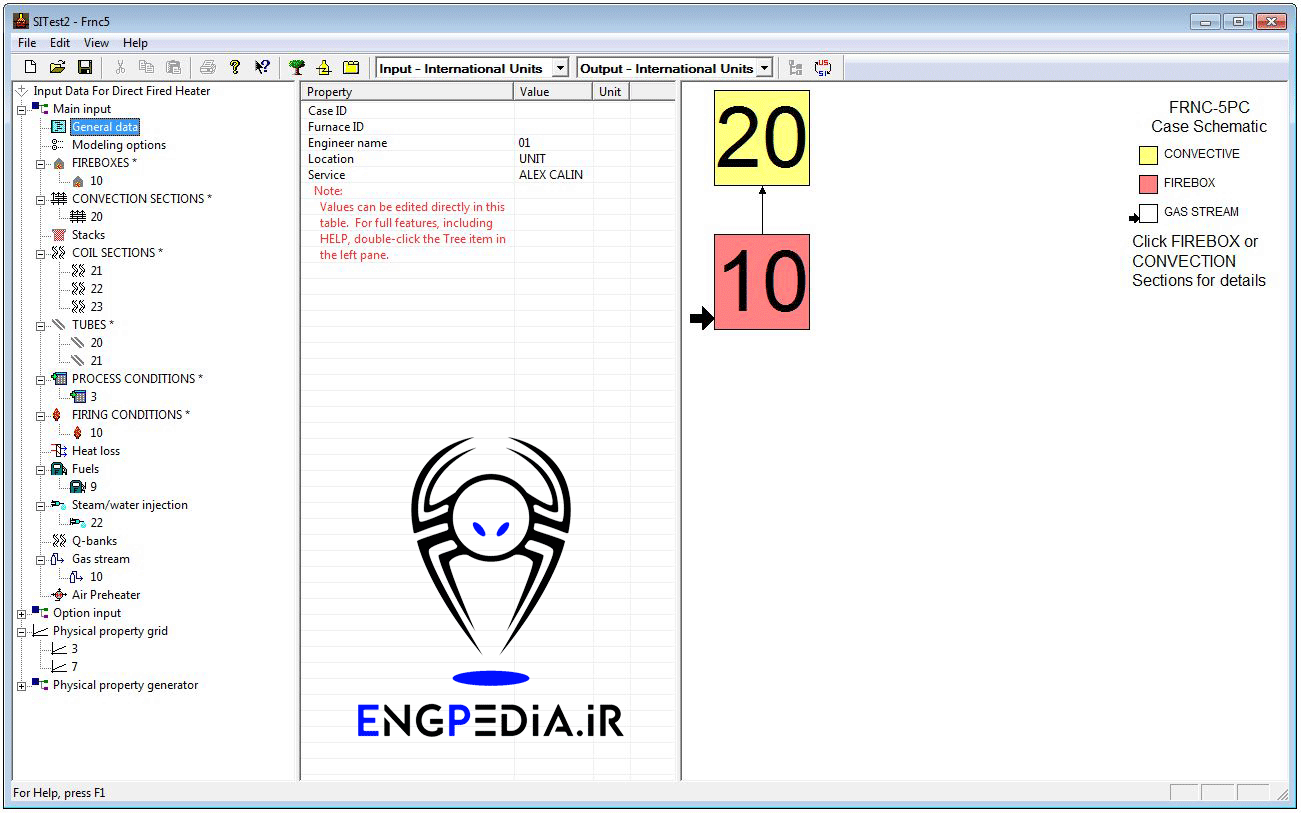This screenshot has width=1301, height=813.
Task: Click the Air Preheater icon in the tree
Action: point(59,595)
